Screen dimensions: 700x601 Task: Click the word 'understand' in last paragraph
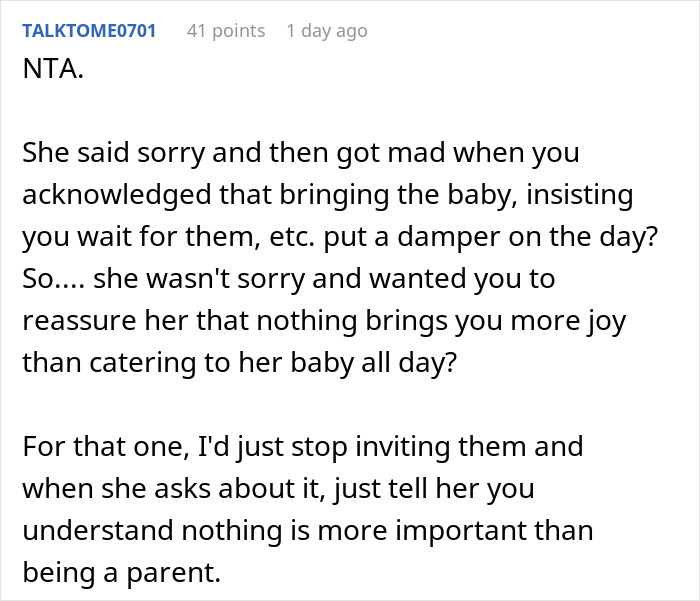tap(98, 530)
